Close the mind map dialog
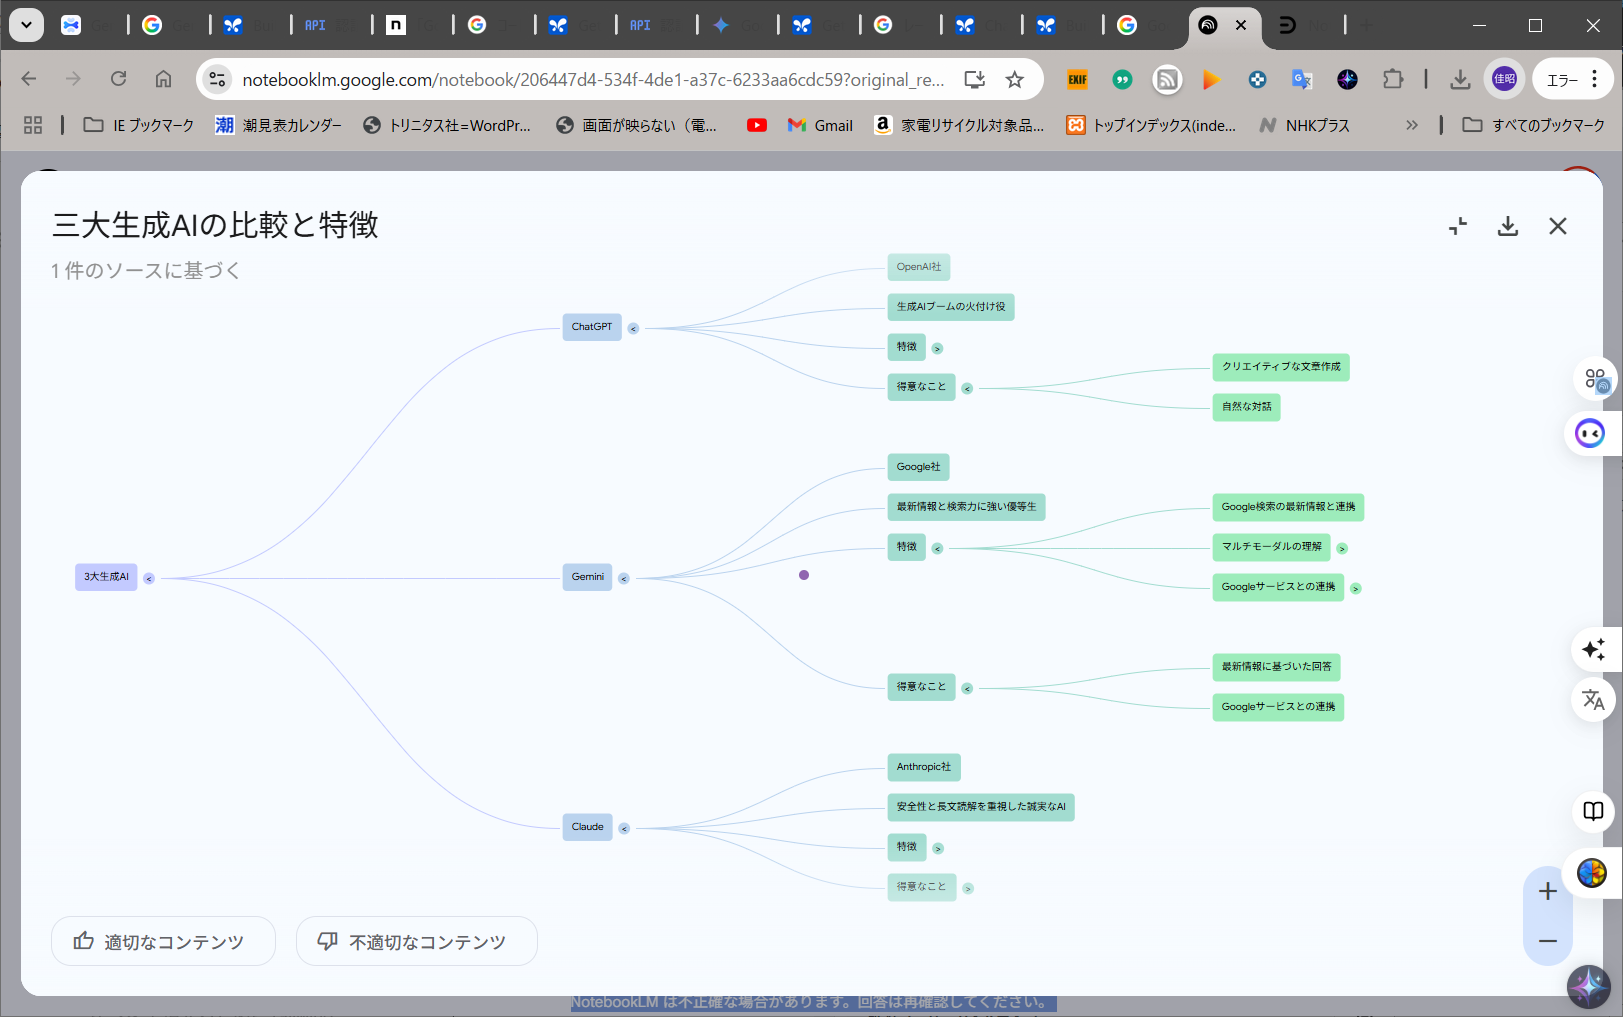The image size is (1623, 1017). click(x=1557, y=227)
